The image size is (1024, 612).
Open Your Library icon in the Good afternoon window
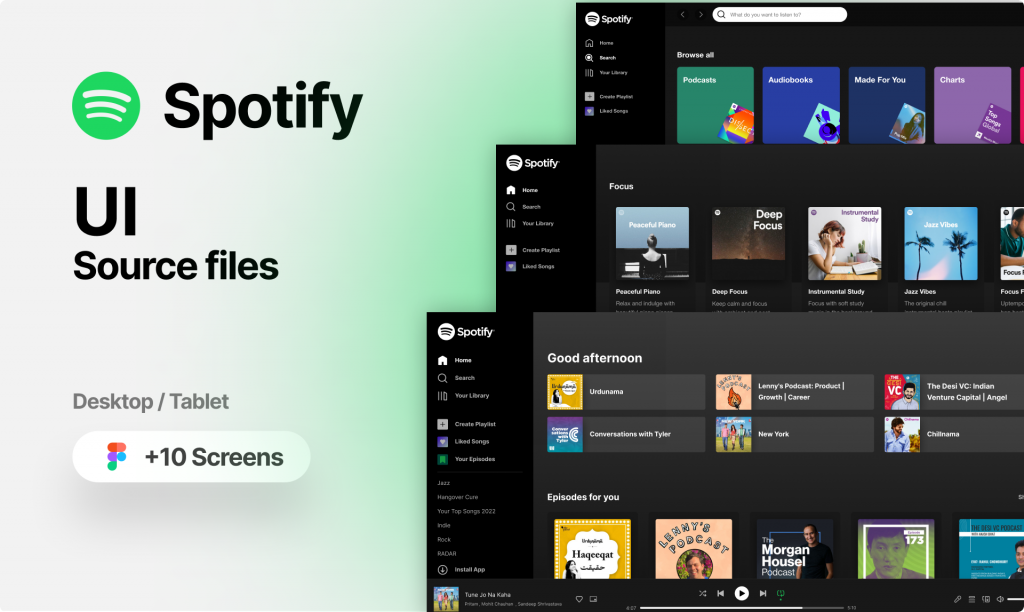click(x=442, y=395)
